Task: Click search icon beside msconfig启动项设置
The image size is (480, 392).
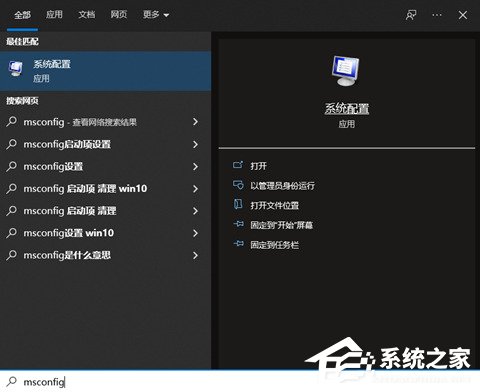Action: point(11,144)
